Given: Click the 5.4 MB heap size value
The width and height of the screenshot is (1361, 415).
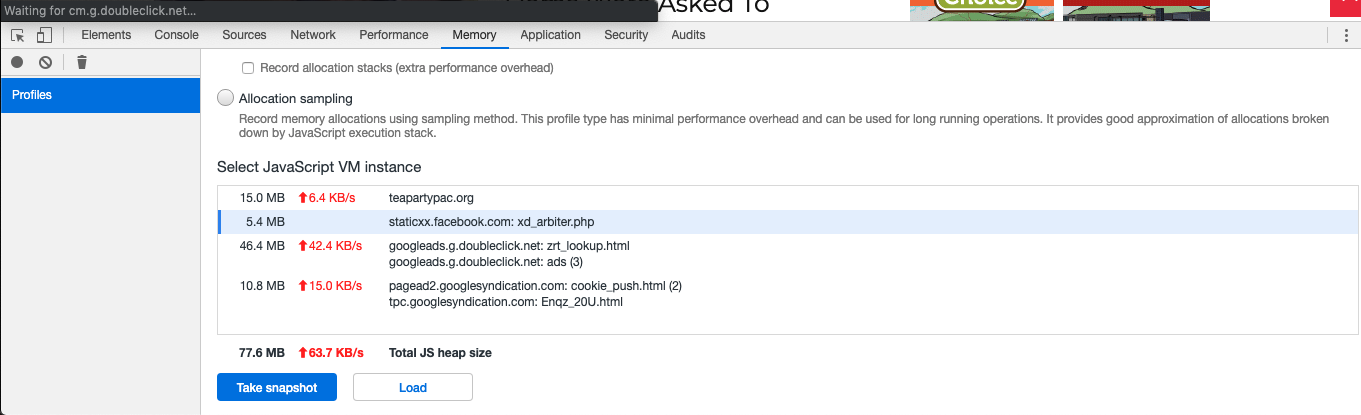Looking at the screenshot, I should click(x=265, y=222).
